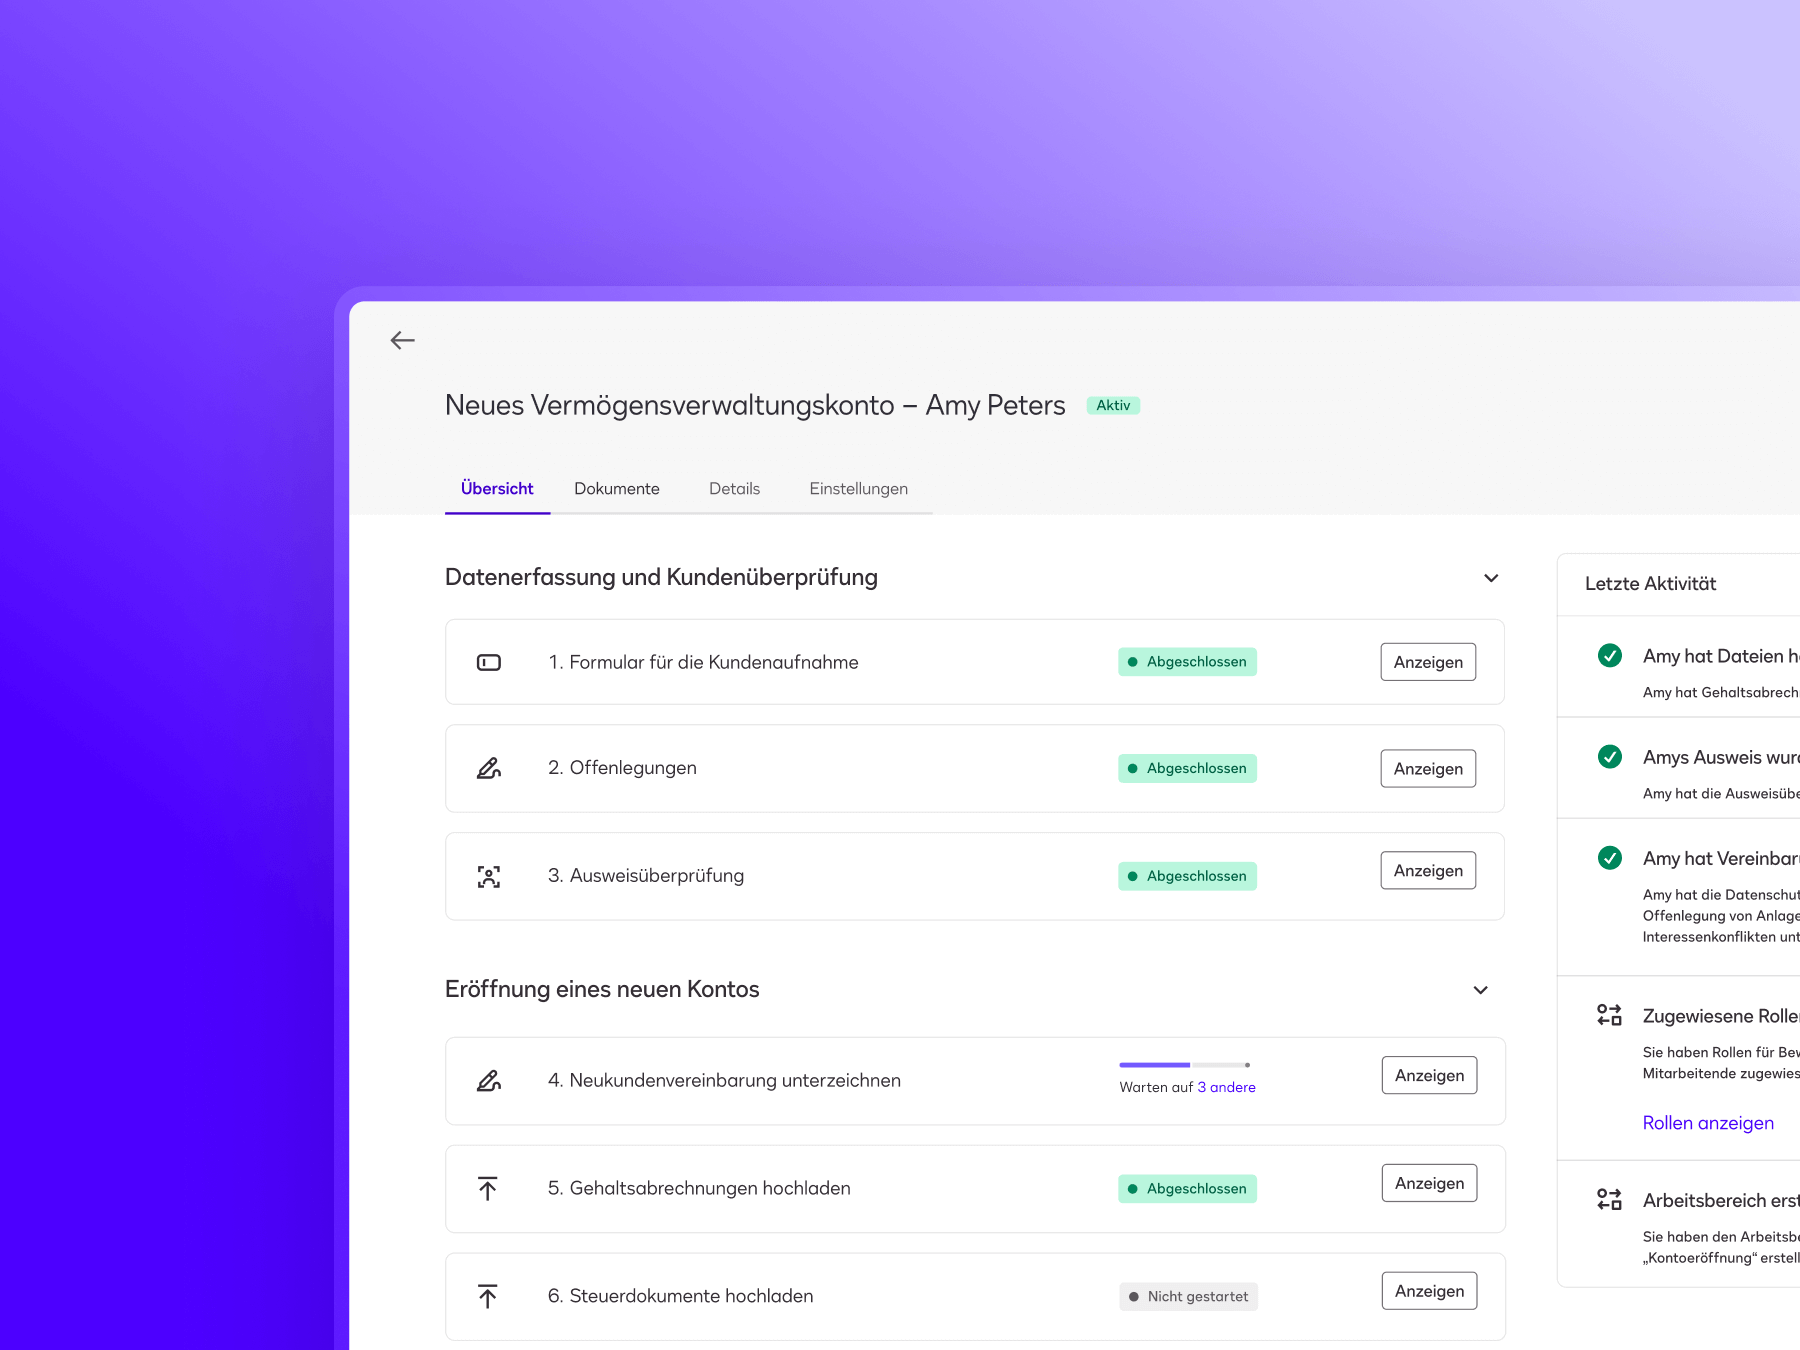Collapse the Eröffnung eines neuen Kontos section
Viewport: 1800px width, 1350px height.
click(x=1480, y=990)
